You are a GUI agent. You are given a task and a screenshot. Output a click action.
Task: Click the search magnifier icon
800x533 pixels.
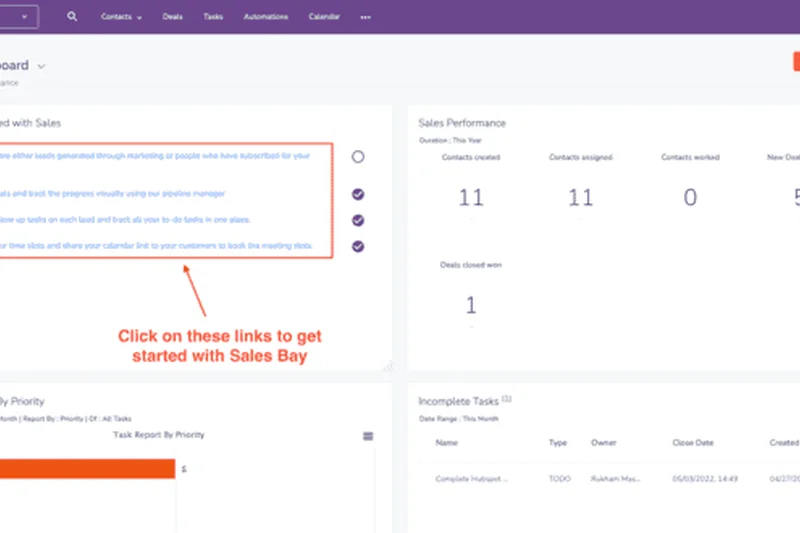point(72,16)
